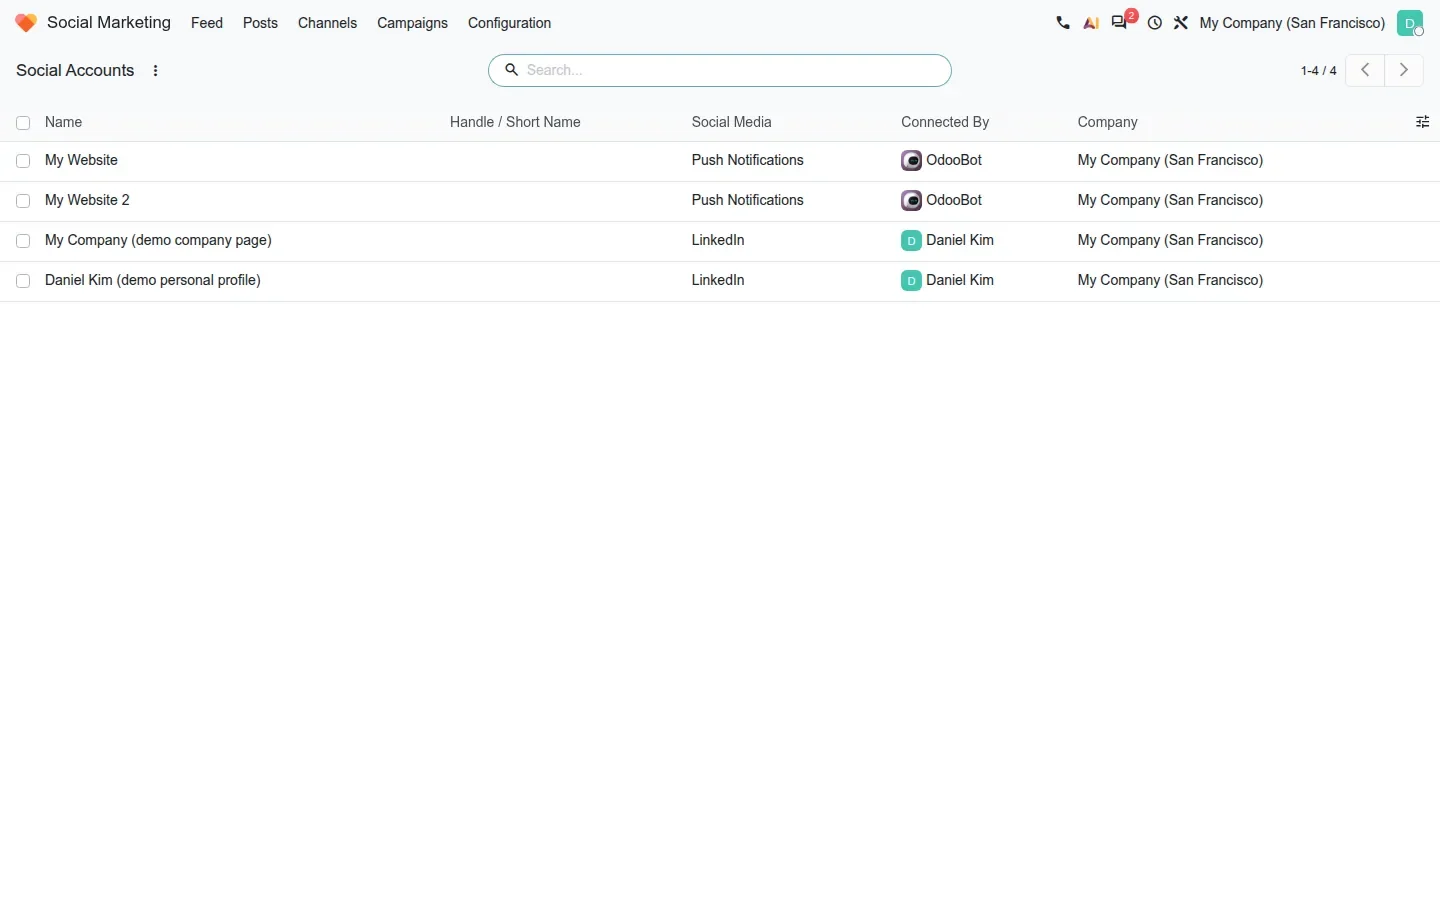Screen dimensions: 1440x900
Task: Check the My Website row checkbox
Action: coord(23,161)
